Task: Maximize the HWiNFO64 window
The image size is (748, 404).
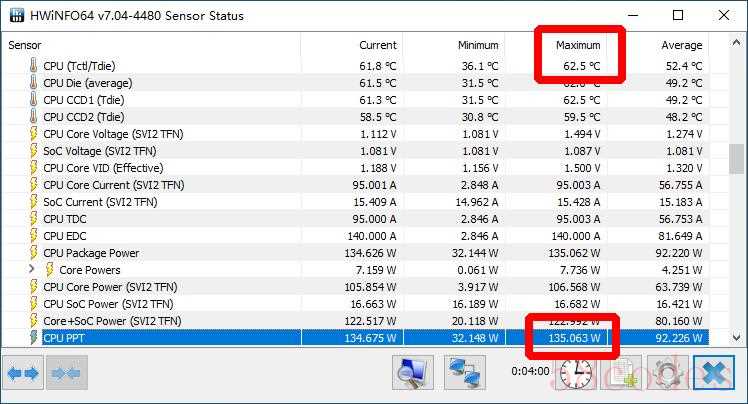Action: point(678,15)
